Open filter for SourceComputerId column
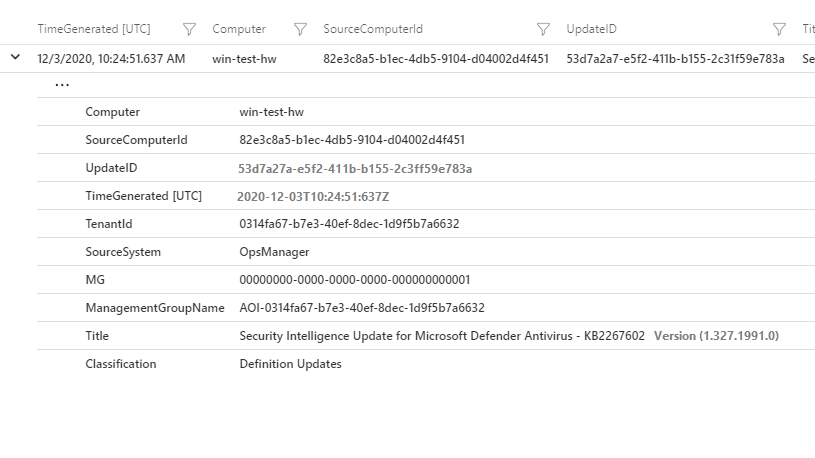This screenshot has width=815, height=458. click(x=543, y=30)
